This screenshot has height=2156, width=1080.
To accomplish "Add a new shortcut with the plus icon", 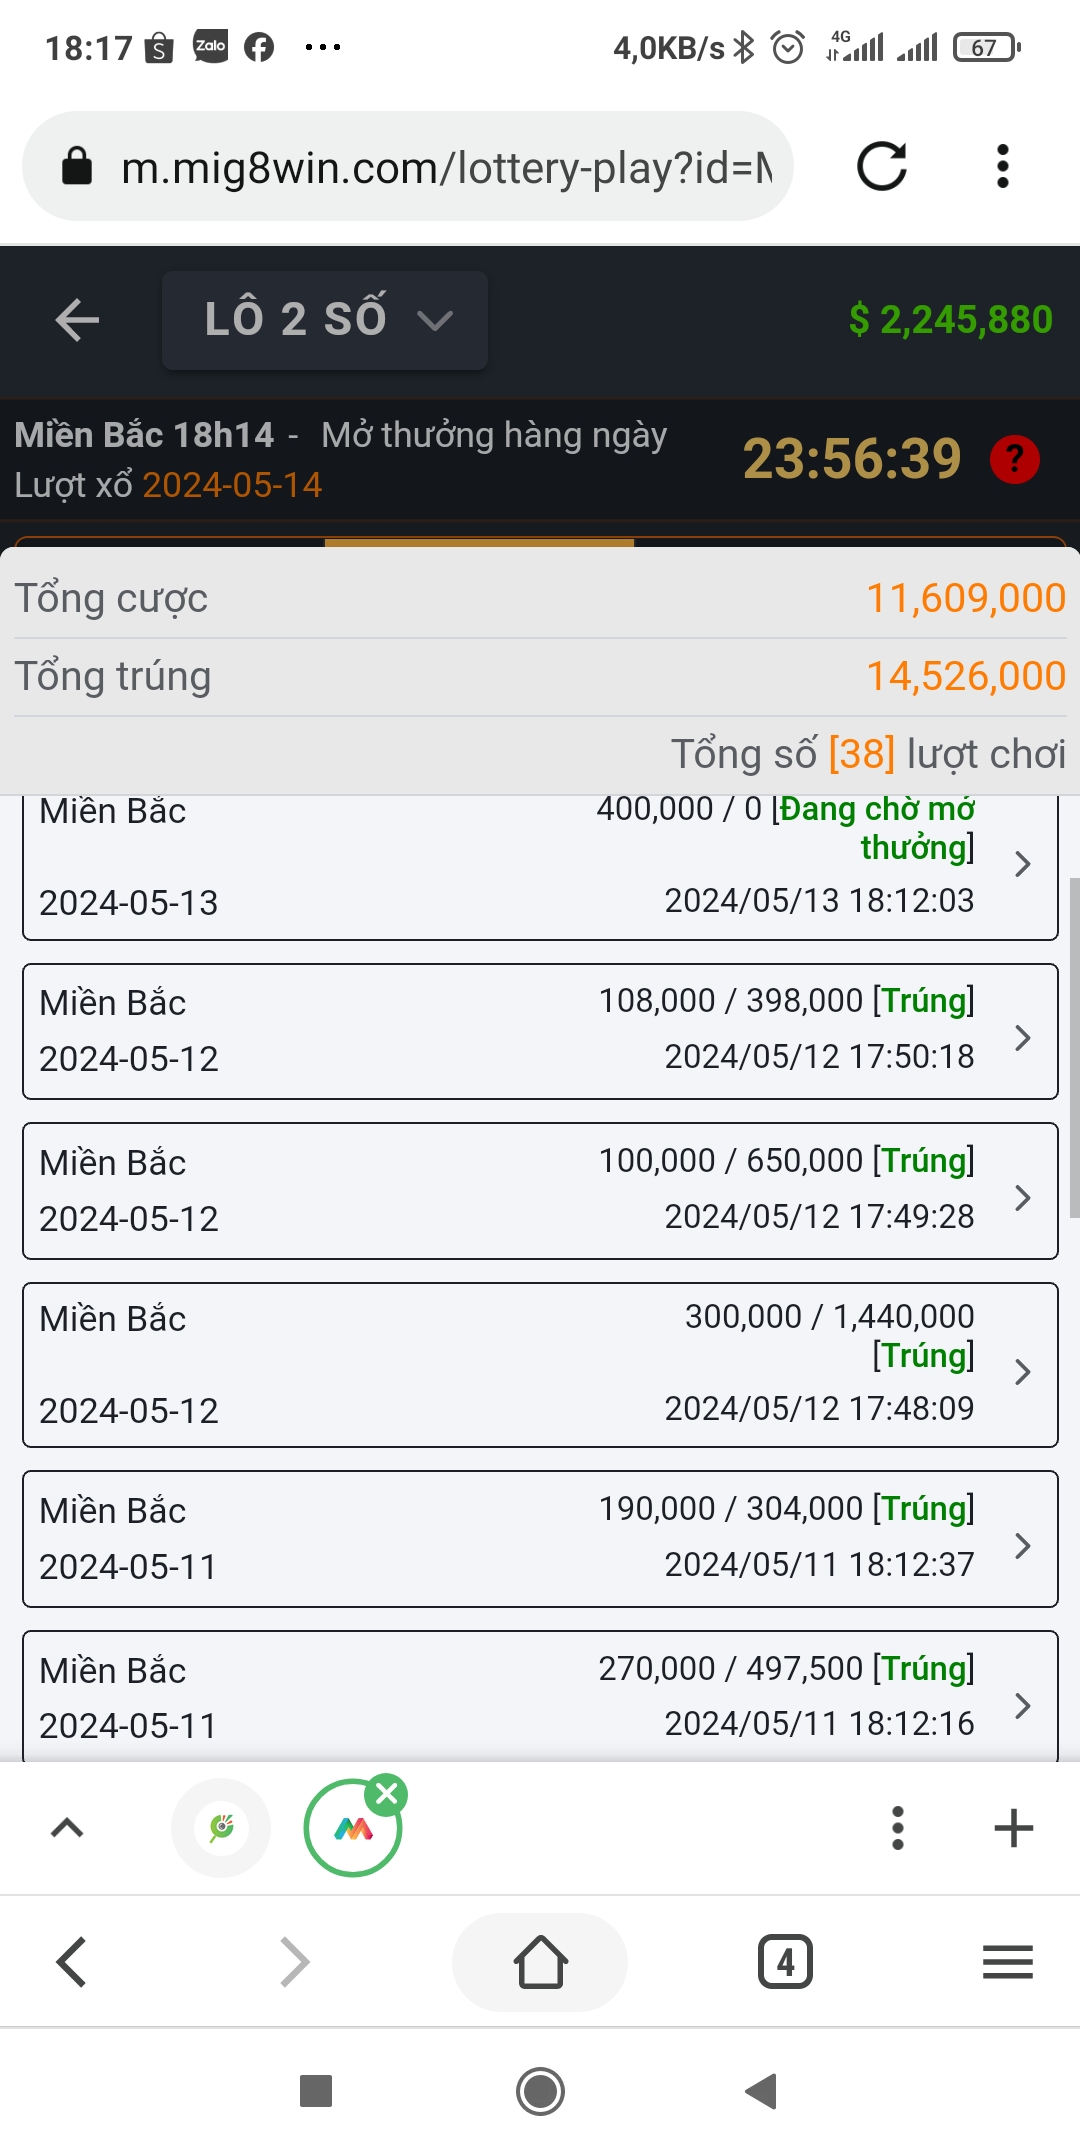I will pos(1013,1828).
